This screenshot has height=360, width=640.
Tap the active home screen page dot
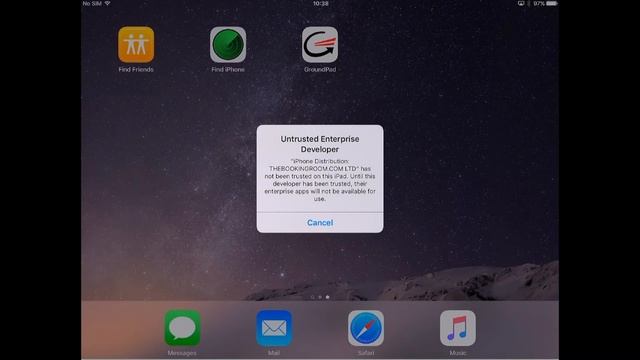tap(327, 297)
